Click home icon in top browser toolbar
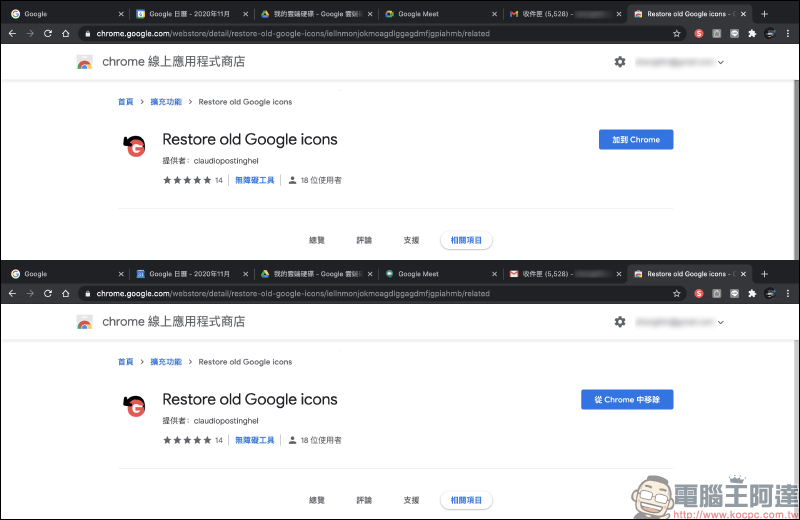The width and height of the screenshot is (800, 520). pos(66,34)
